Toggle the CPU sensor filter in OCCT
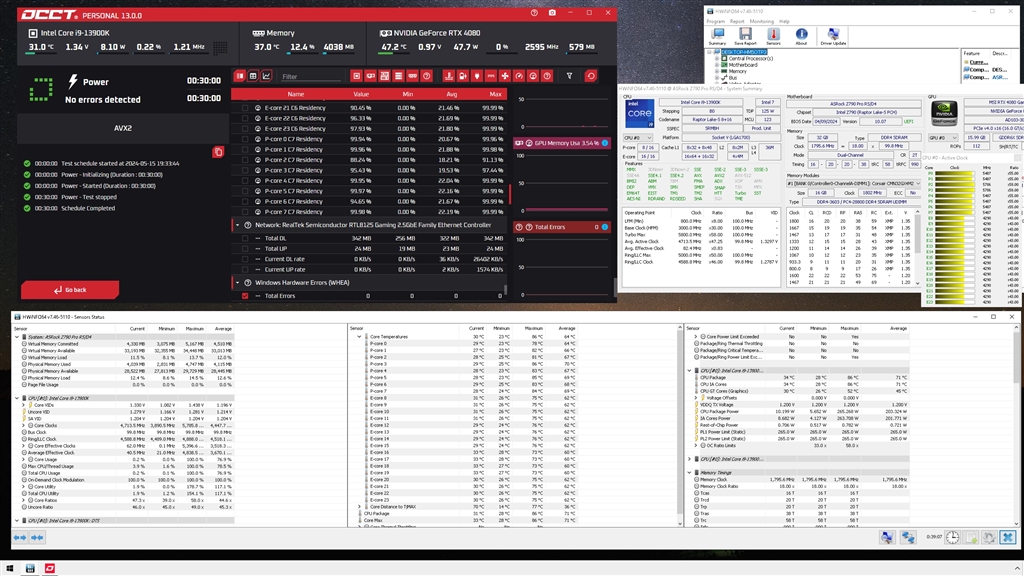 point(357,76)
